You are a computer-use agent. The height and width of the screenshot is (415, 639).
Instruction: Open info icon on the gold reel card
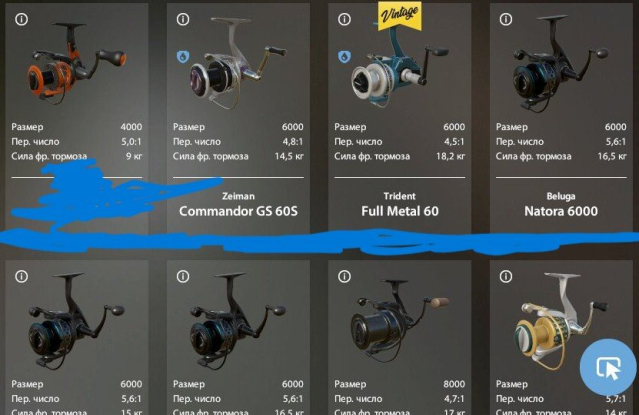tap(506, 276)
